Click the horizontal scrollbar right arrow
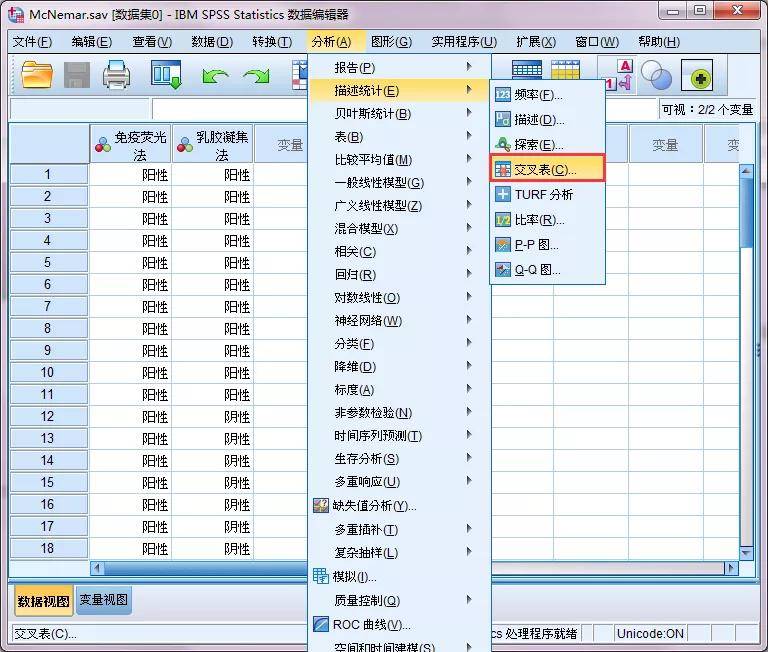Screen dimensions: 768x652 click(731, 568)
